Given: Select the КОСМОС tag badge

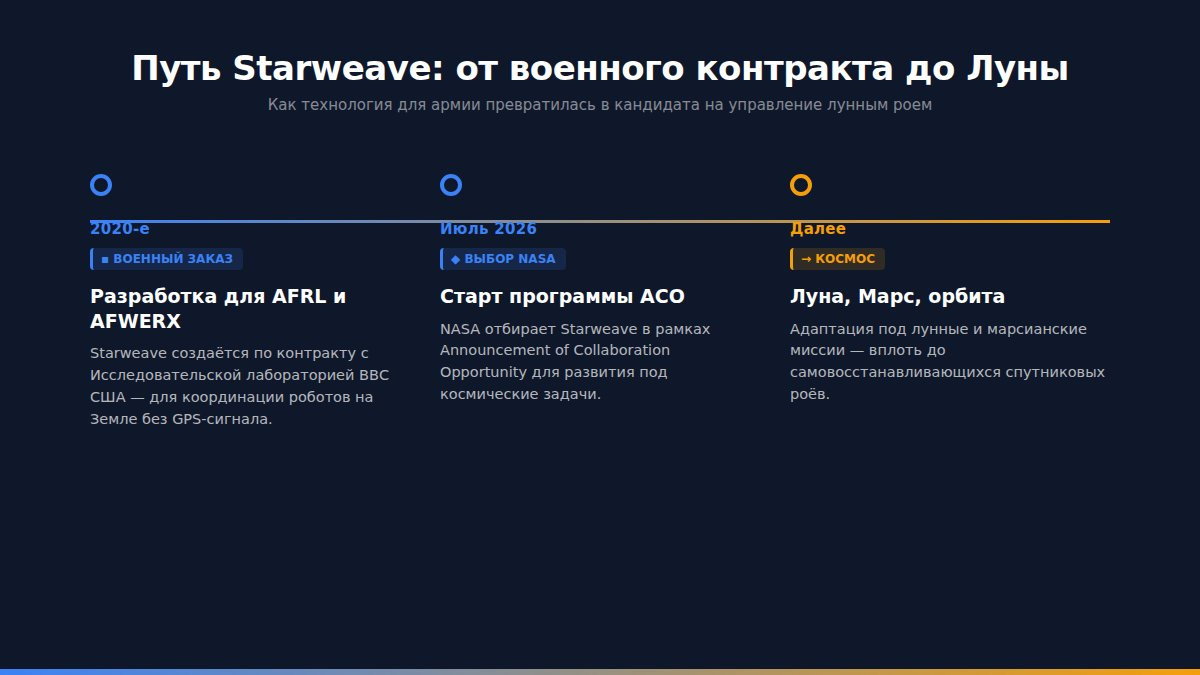Looking at the screenshot, I should click(x=837, y=259).
